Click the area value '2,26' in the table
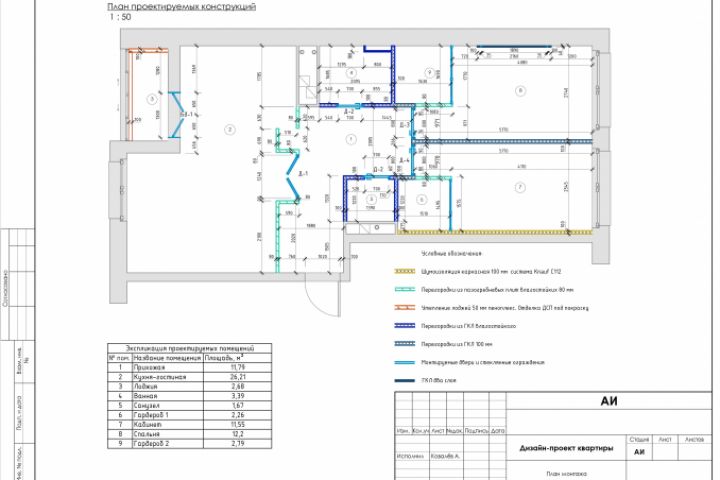 (238, 415)
